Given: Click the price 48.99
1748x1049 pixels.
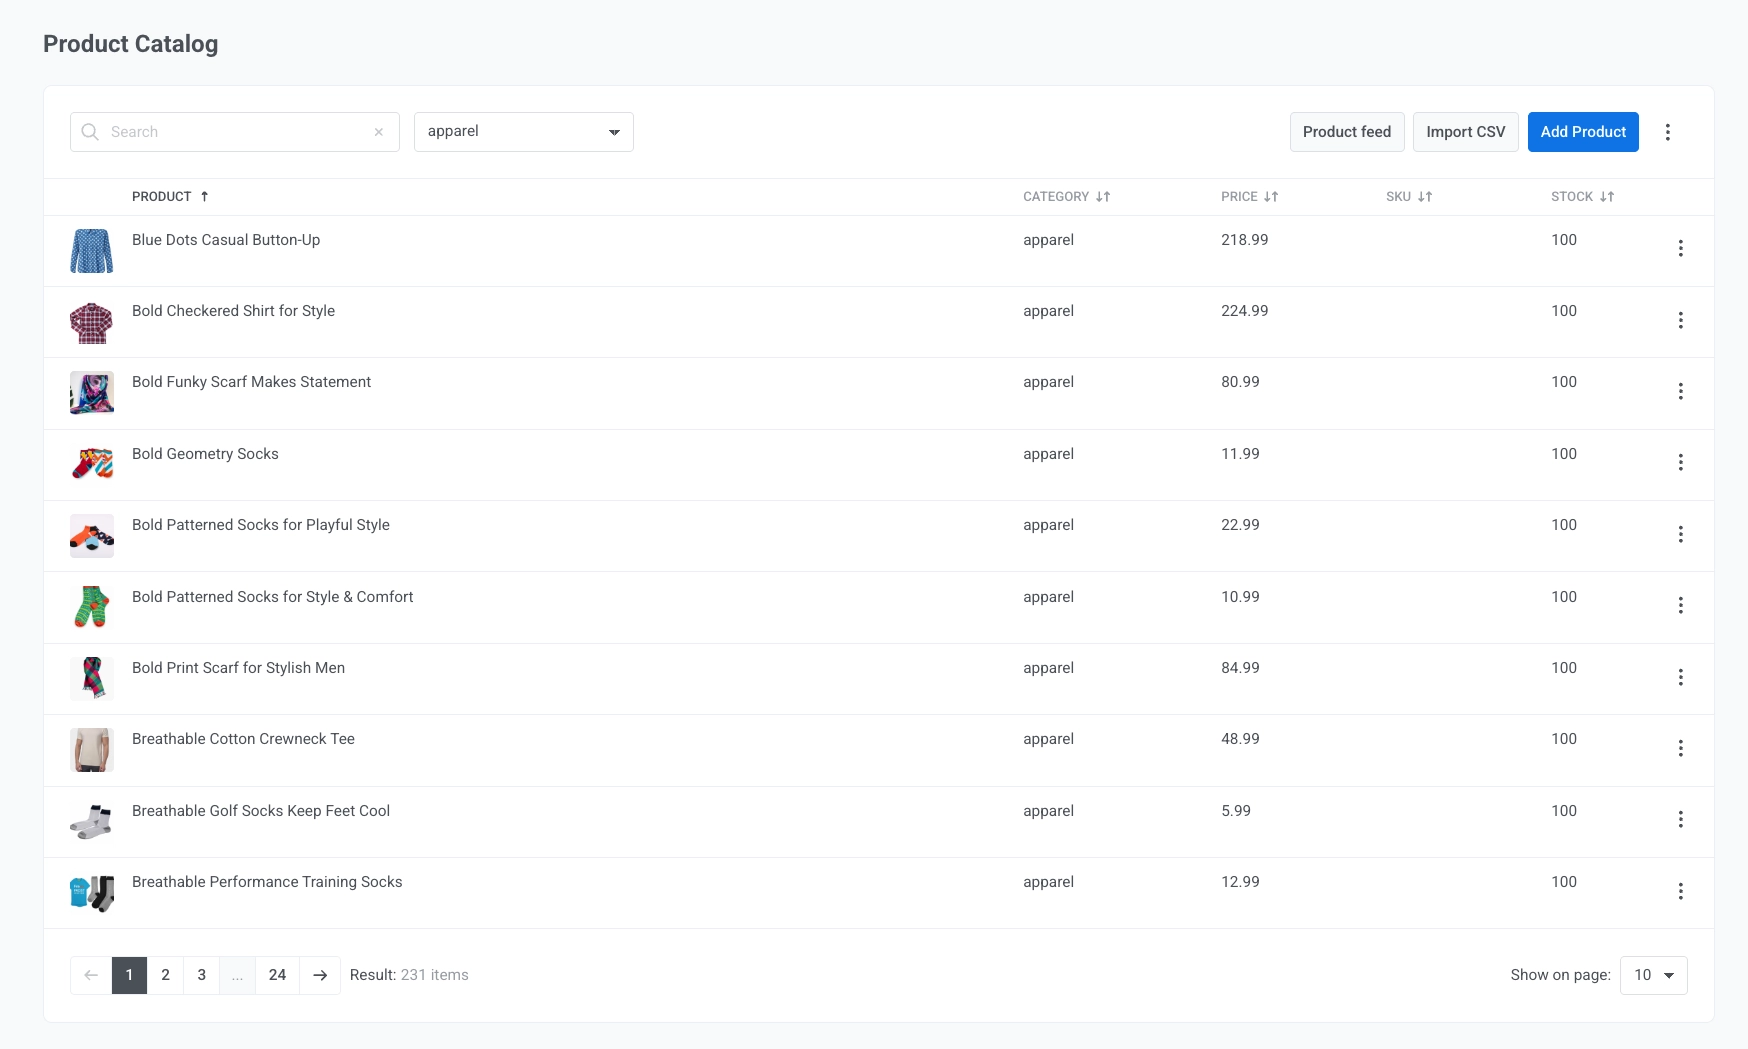Looking at the screenshot, I should click(1240, 739).
